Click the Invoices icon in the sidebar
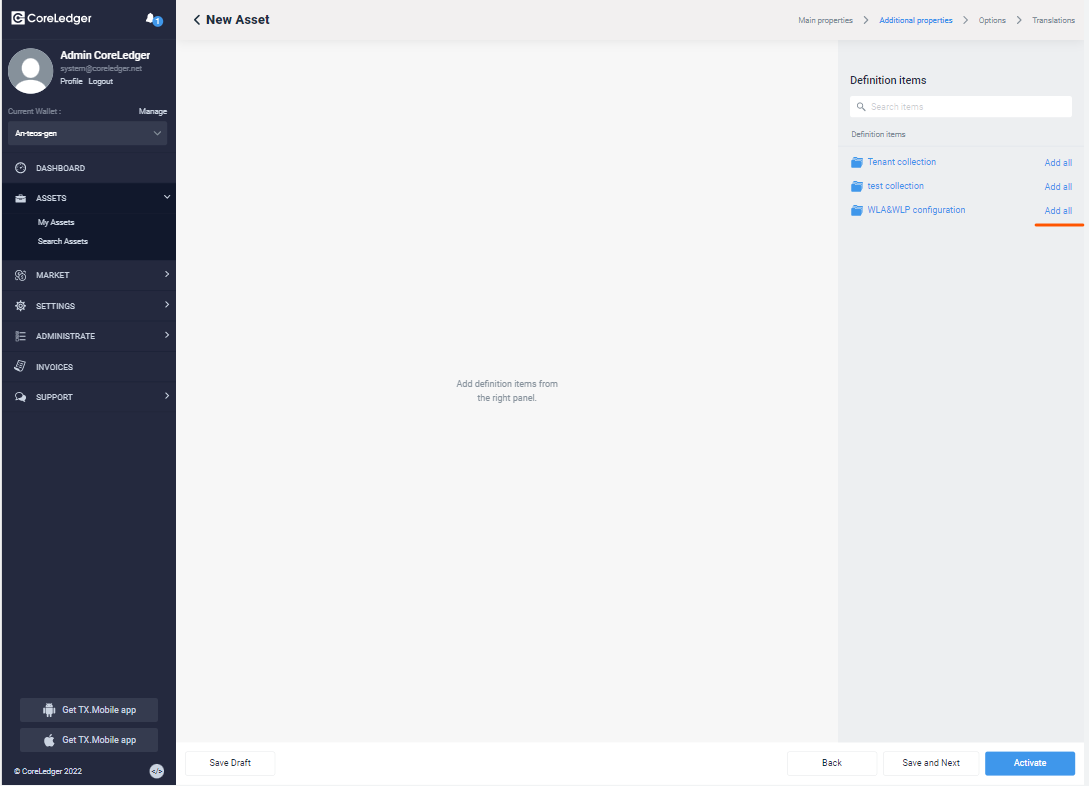The width and height of the screenshot is (1089, 786). point(20,367)
